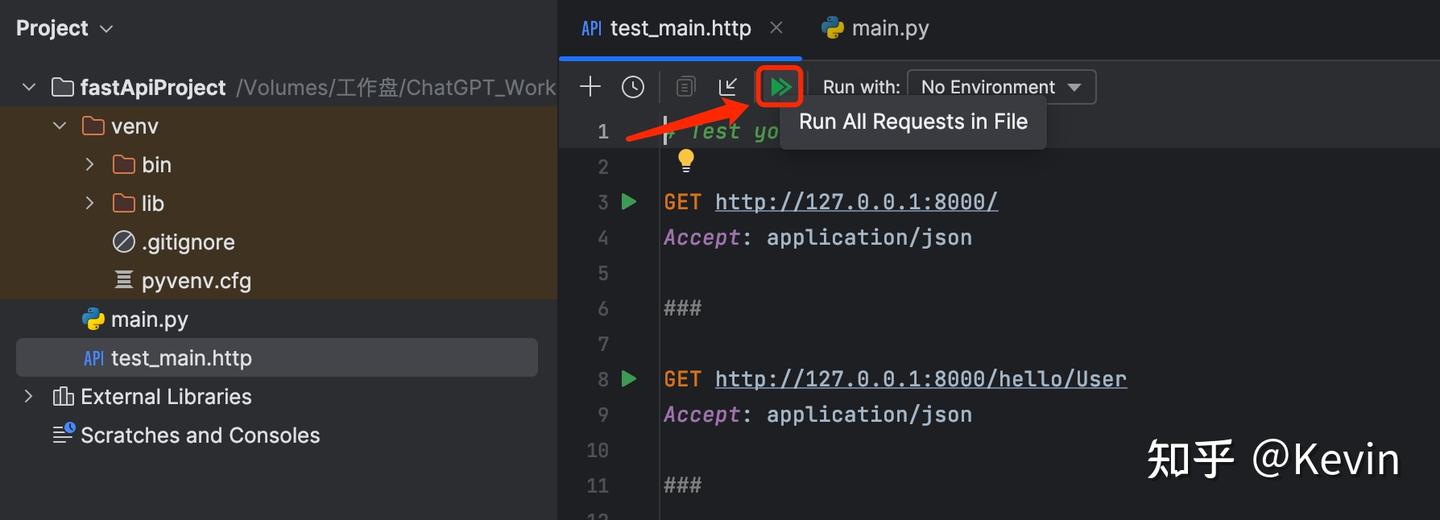Click the yellow lightbulb intention icon
The image size is (1440, 520).
point(686,160)
